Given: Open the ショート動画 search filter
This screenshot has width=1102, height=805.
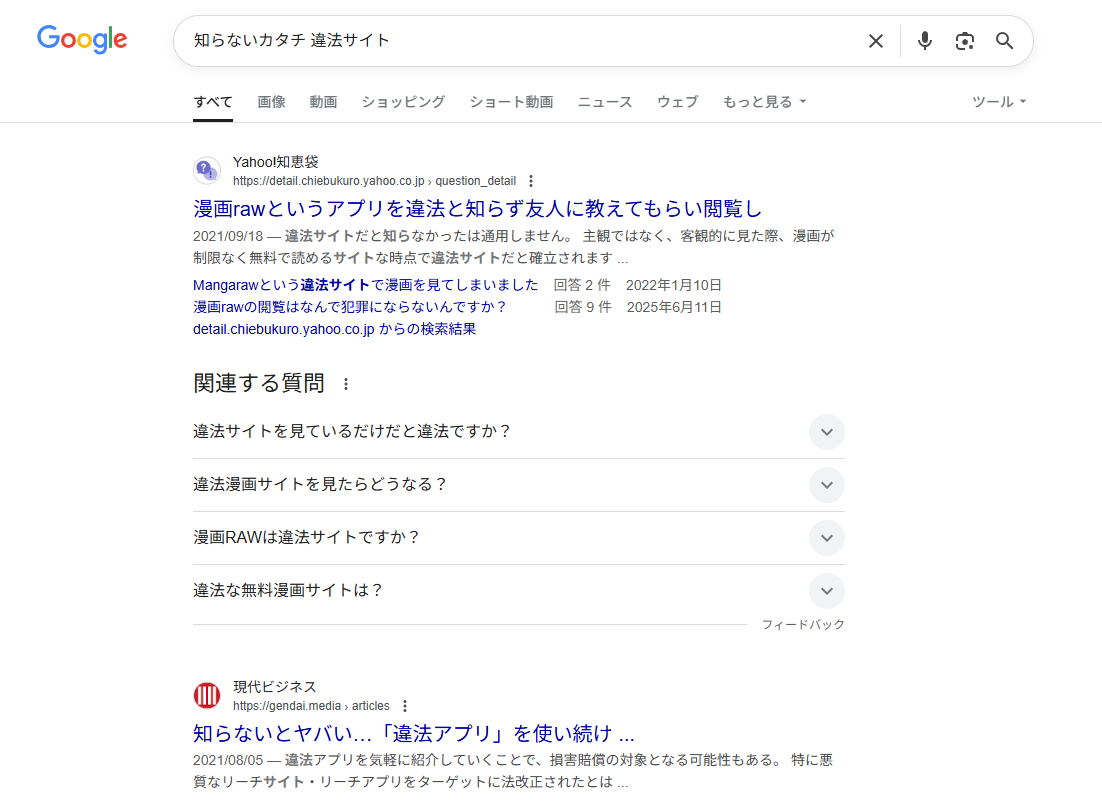Looking at the screenshot, I should [x=510, y=101].
